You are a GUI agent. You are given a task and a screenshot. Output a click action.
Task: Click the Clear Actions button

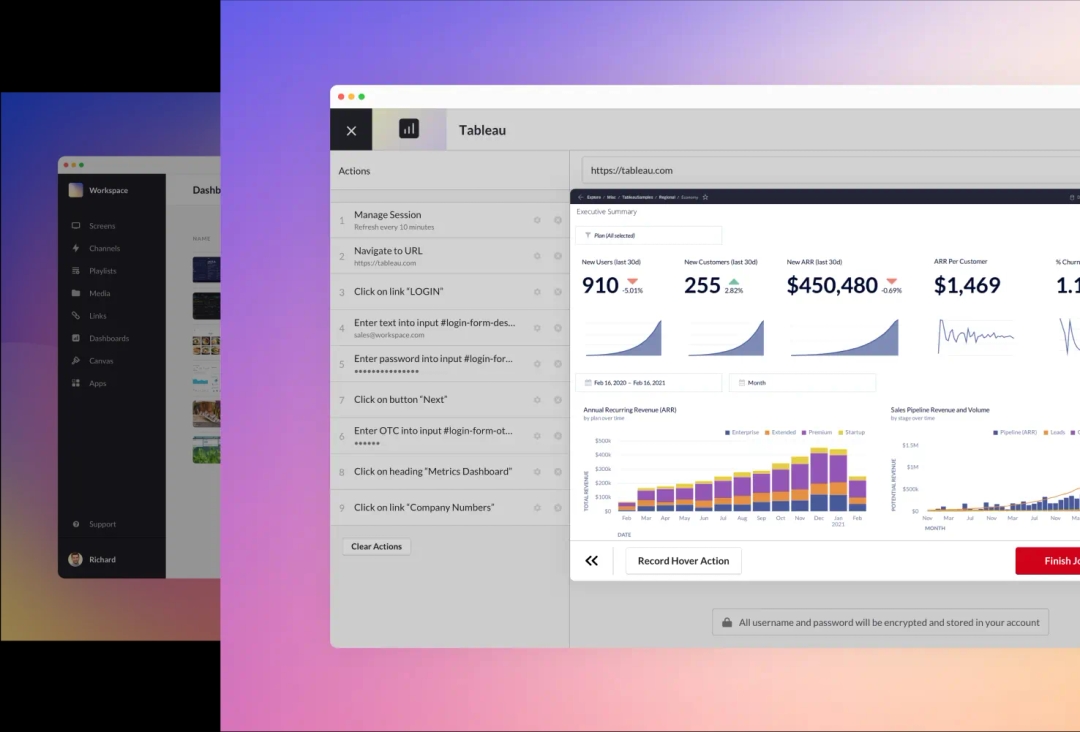pos(376,547)
